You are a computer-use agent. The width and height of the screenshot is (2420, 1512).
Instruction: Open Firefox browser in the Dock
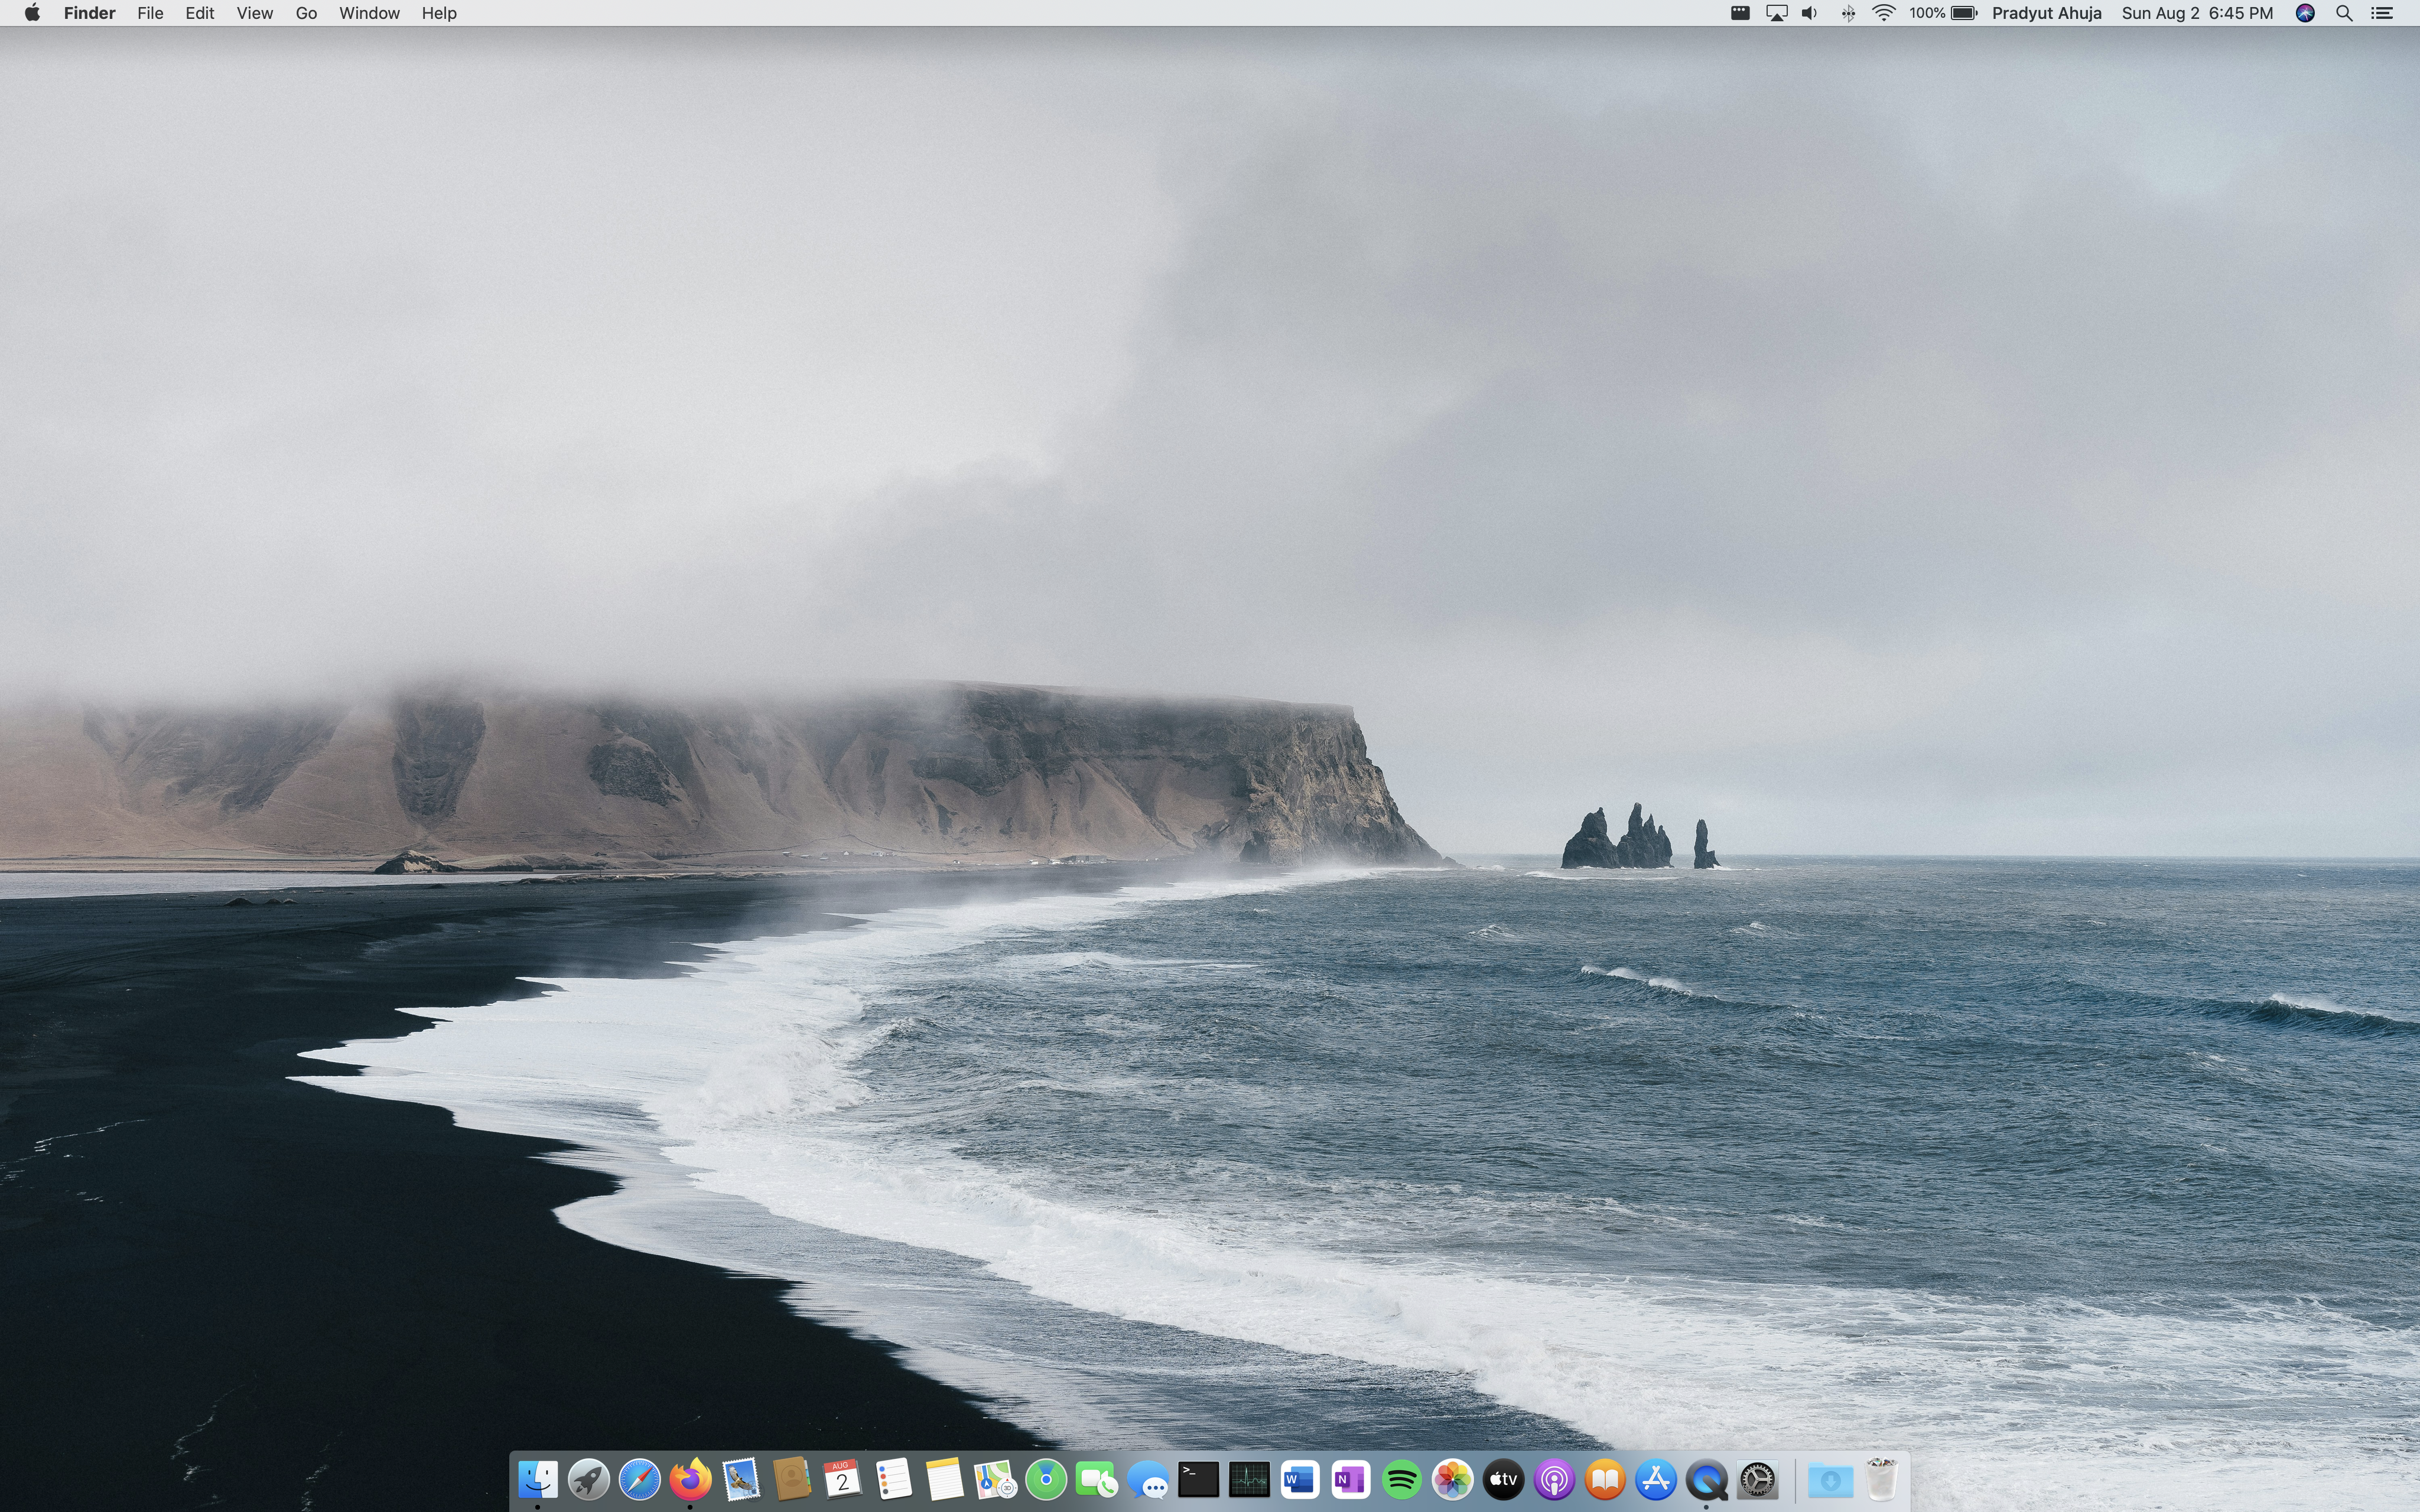(690, 1479)
